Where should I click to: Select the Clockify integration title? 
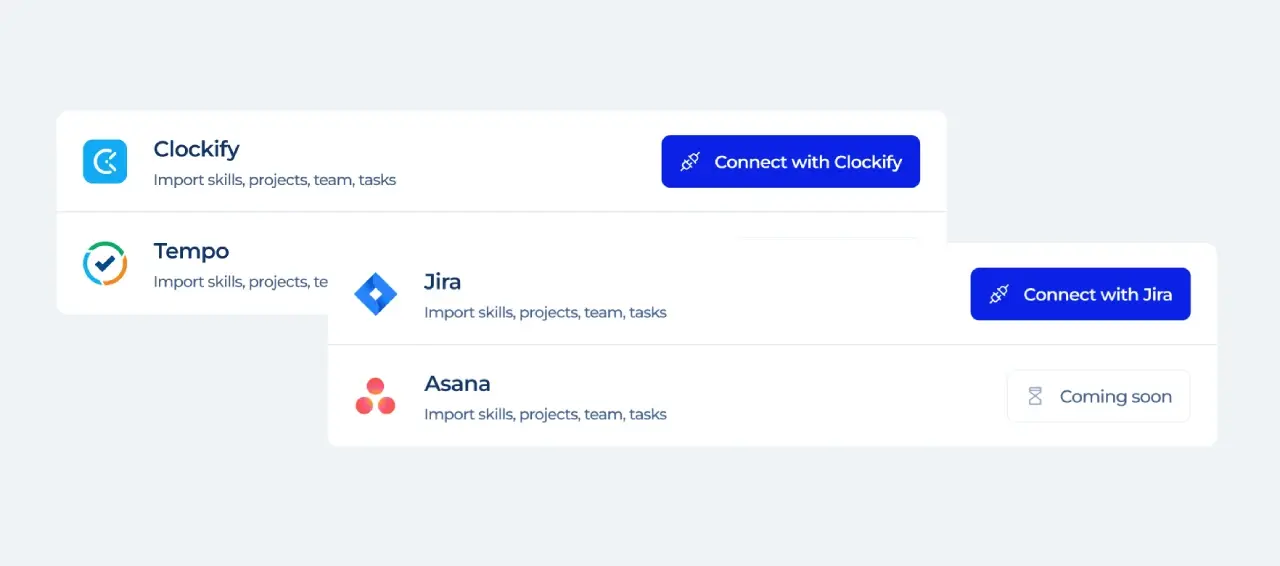tap(196, 149)
